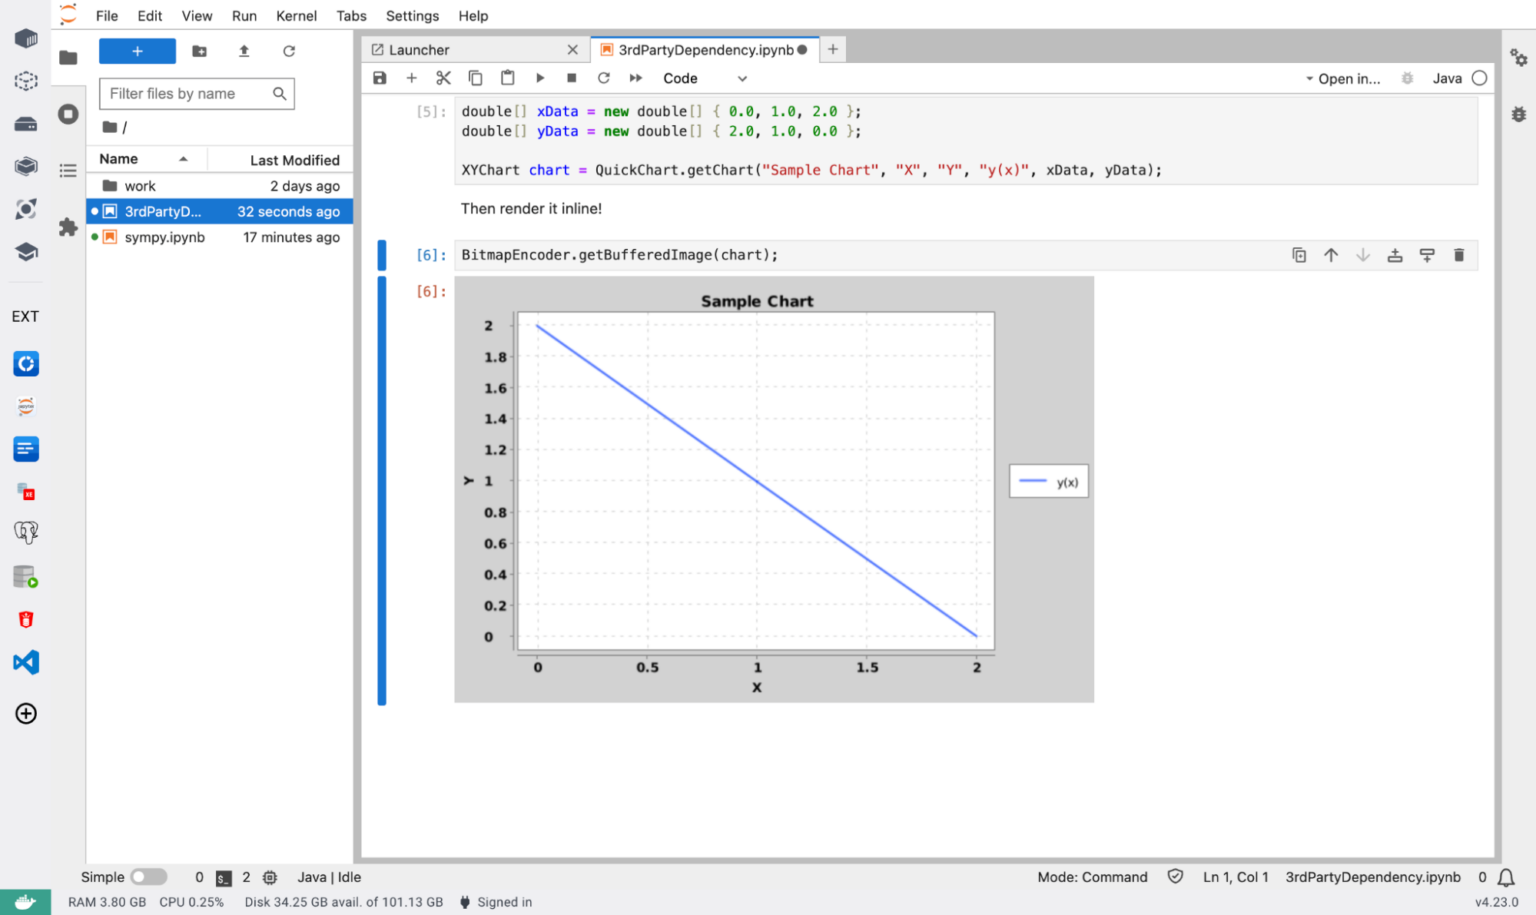Click the blue new launcher button
1536x915 pixels.
pyautogui.click(x=137, y=51)
